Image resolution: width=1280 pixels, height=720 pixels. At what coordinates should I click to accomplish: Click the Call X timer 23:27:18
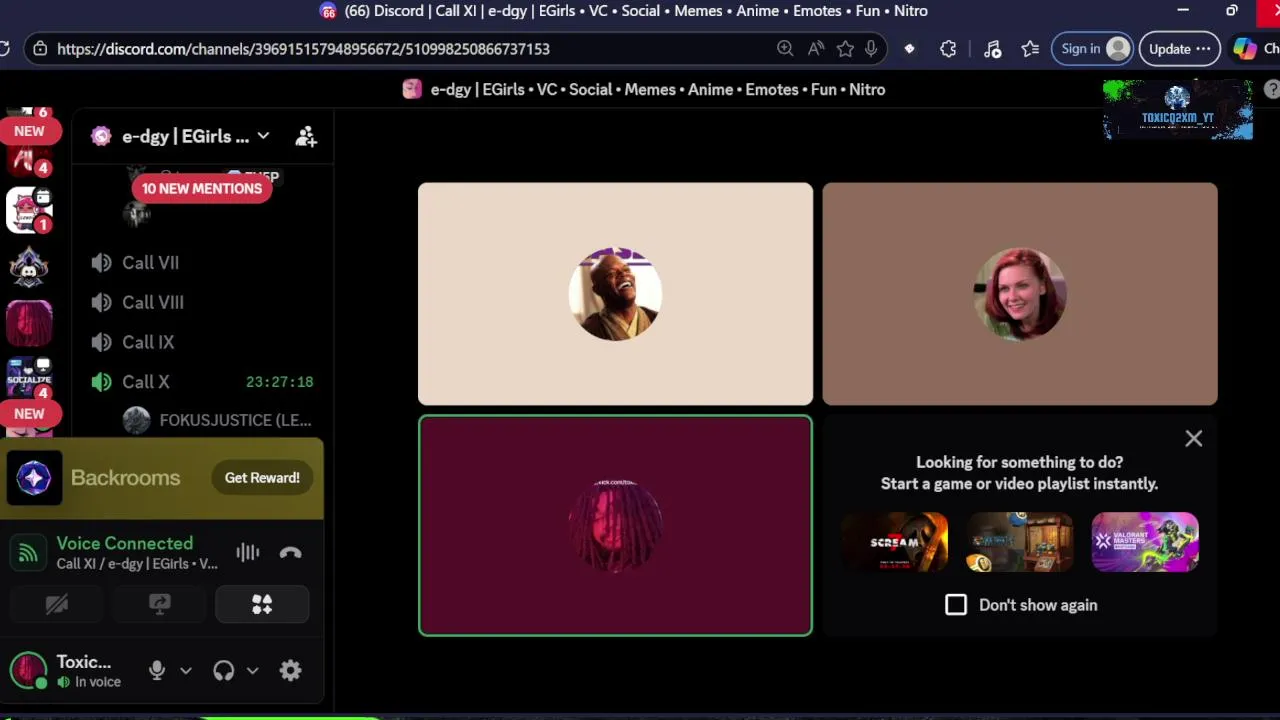tap(280, 382)
